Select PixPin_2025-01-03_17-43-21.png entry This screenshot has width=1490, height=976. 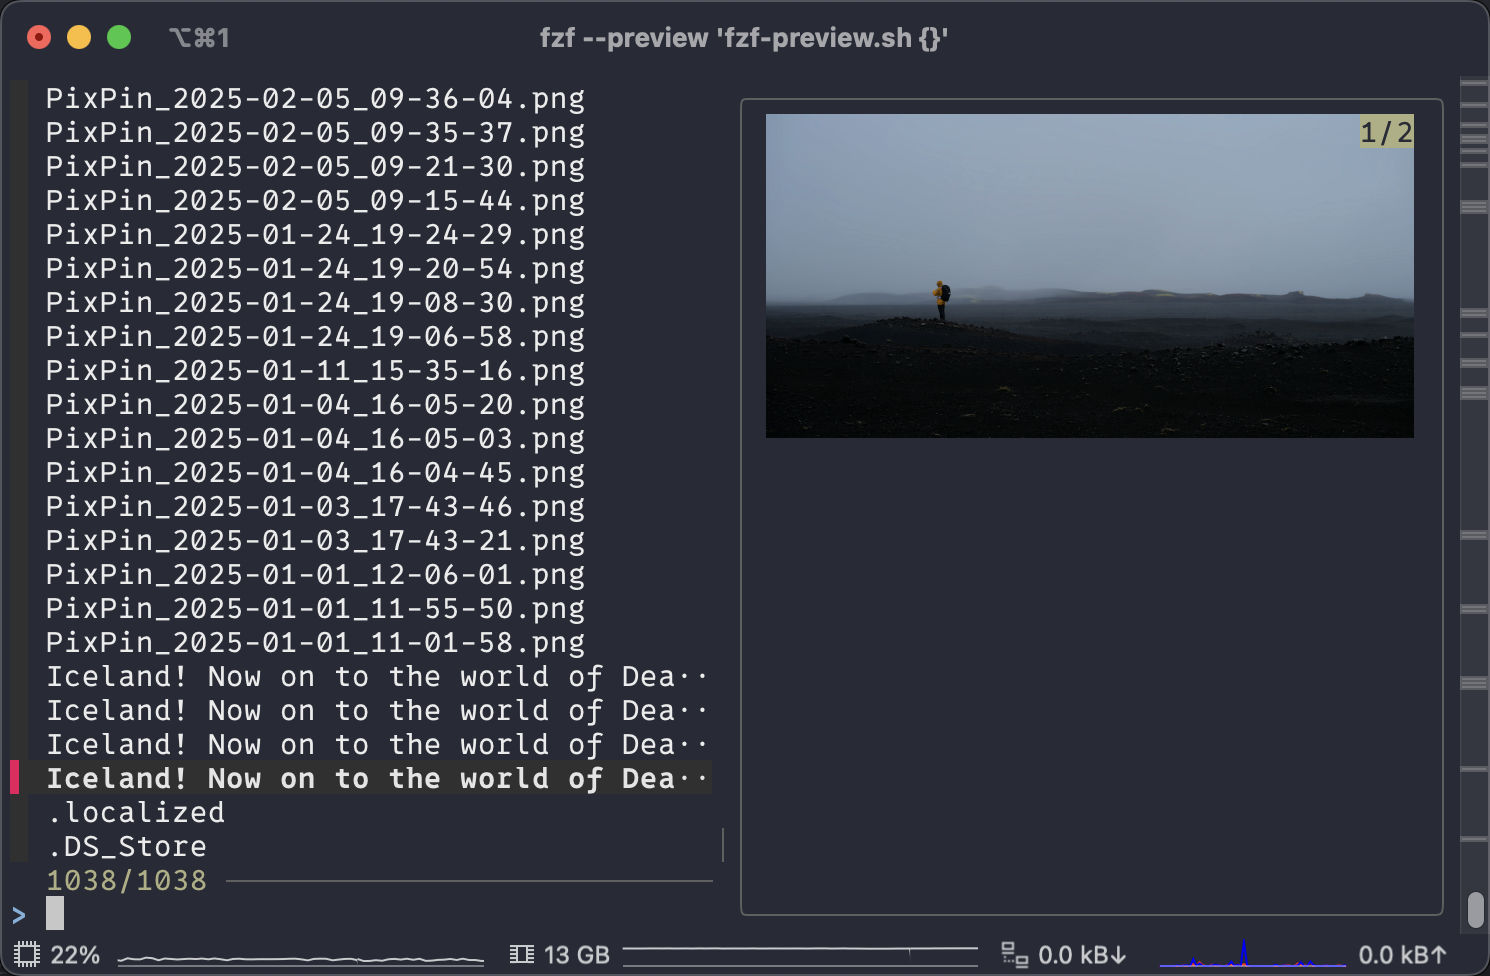pos(315,540)
